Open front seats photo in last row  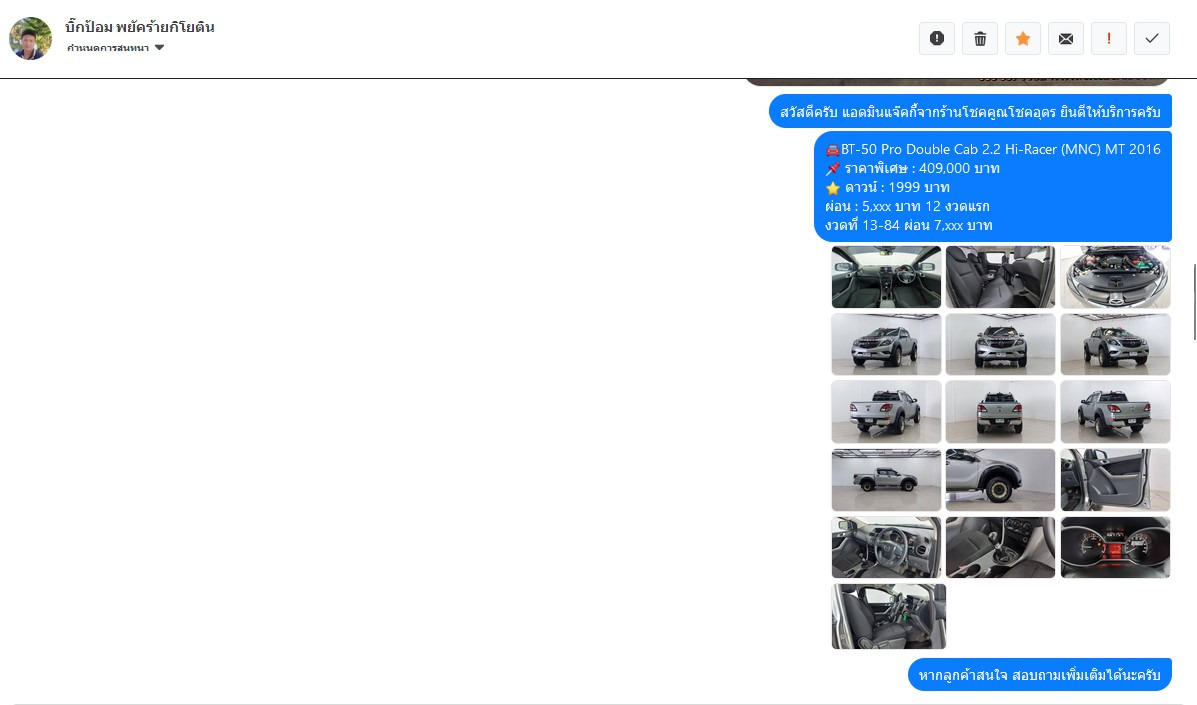click(889, 616)
